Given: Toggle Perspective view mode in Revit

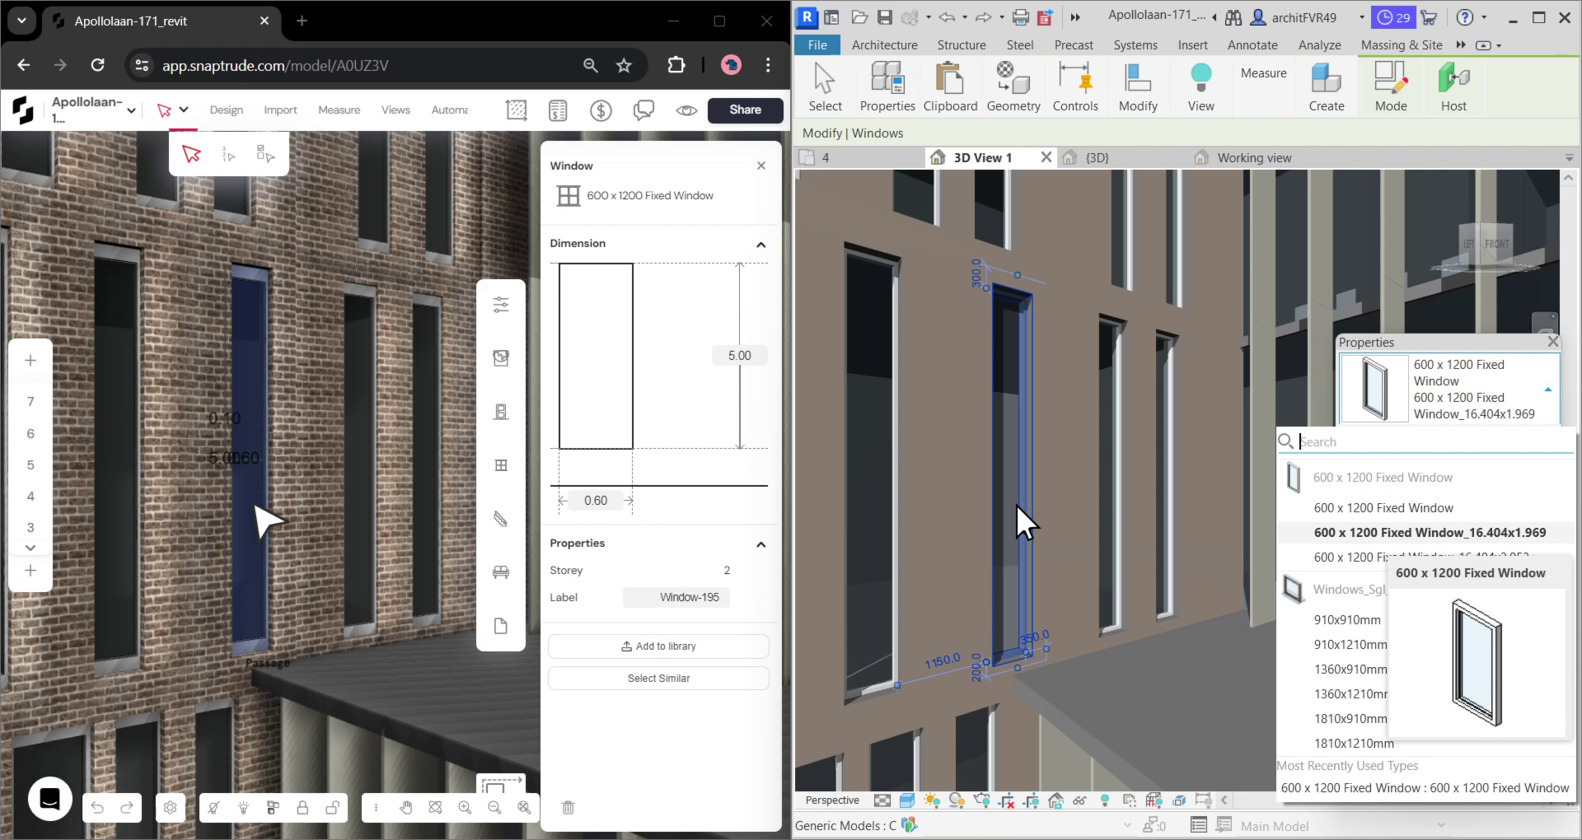Looking at the screenshot, I should (832, 800).
